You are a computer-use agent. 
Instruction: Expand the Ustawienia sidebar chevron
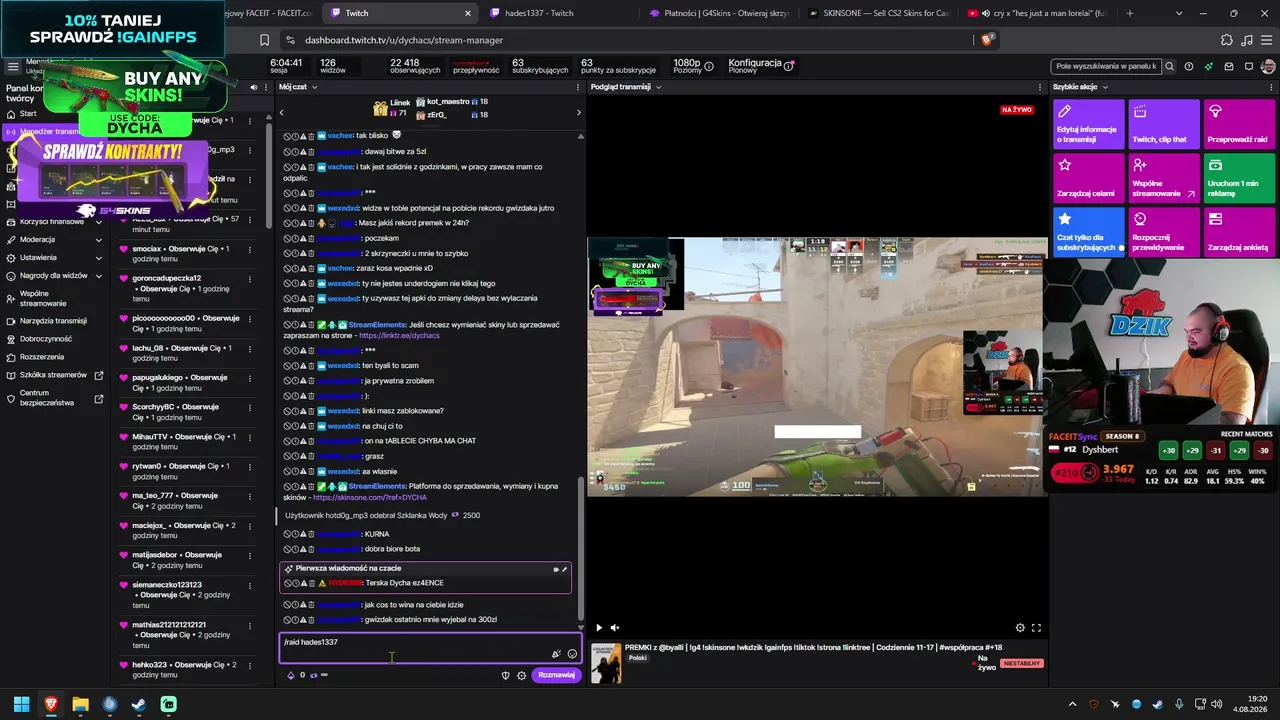(x=98, y=258)
